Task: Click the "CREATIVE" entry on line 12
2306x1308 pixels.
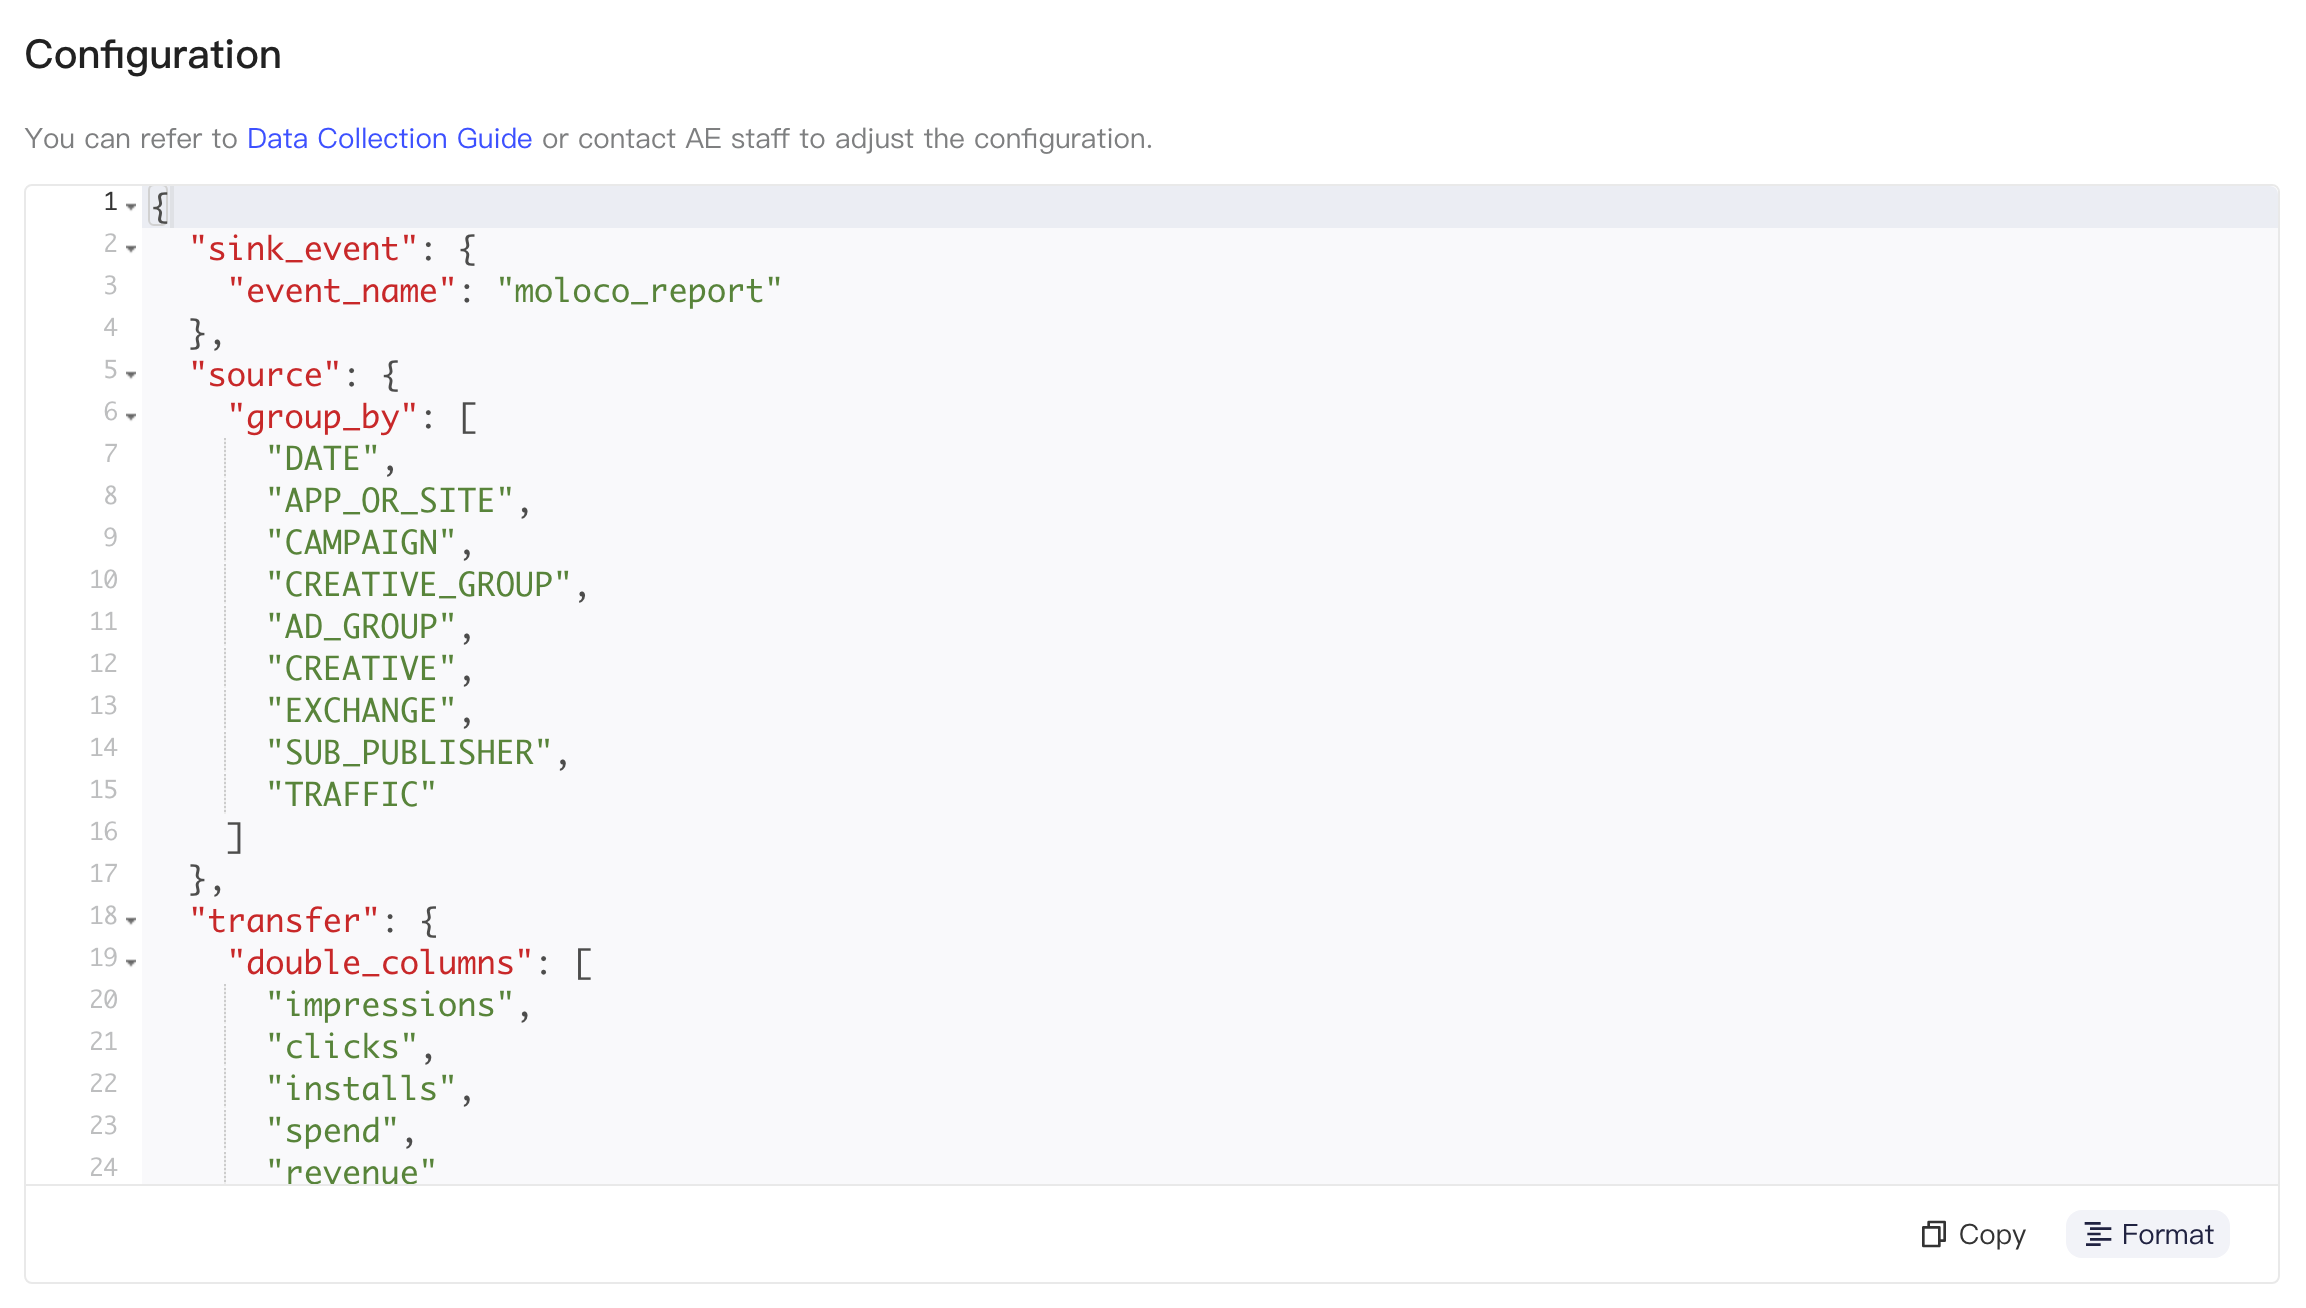Action: point(361,669)
